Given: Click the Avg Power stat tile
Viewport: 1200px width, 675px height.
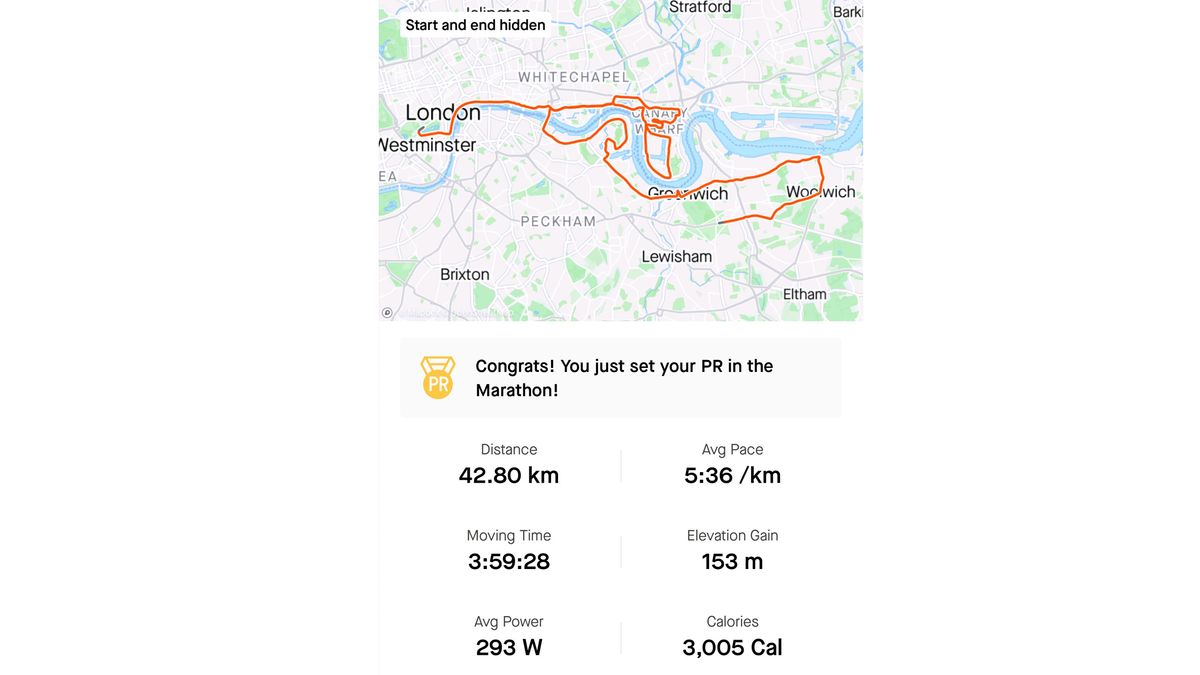Looking at the screenshot, I should 508,635.
